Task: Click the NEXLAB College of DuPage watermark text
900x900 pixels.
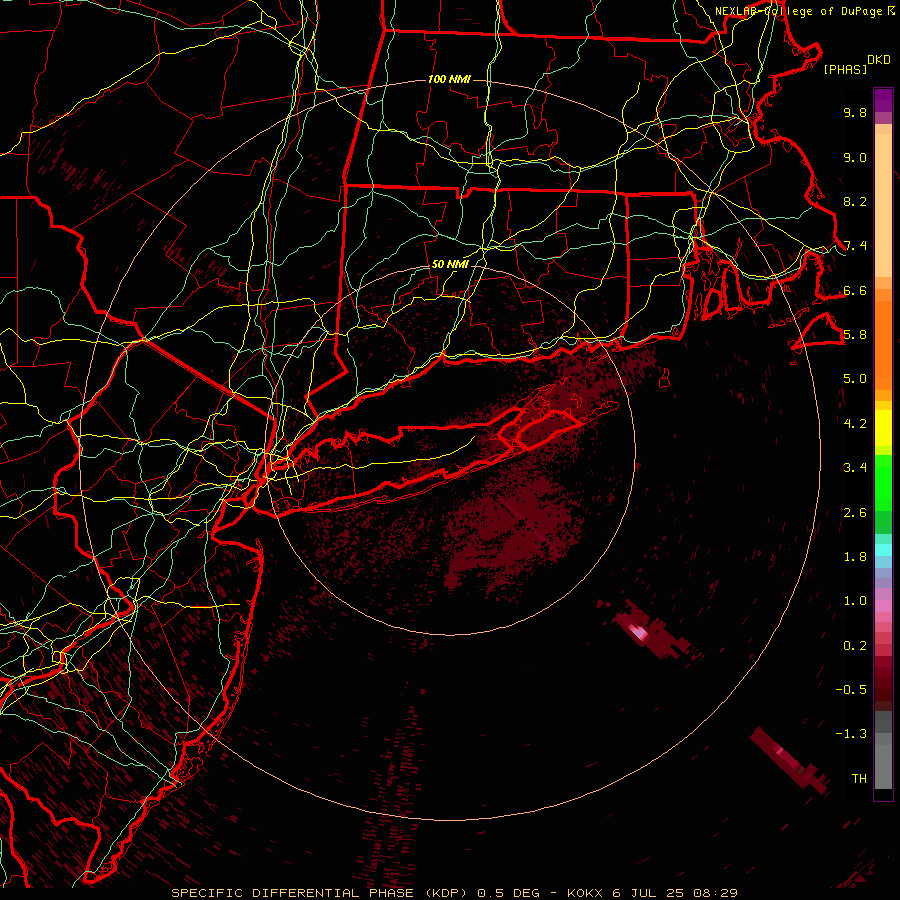Action: [805, 11]
